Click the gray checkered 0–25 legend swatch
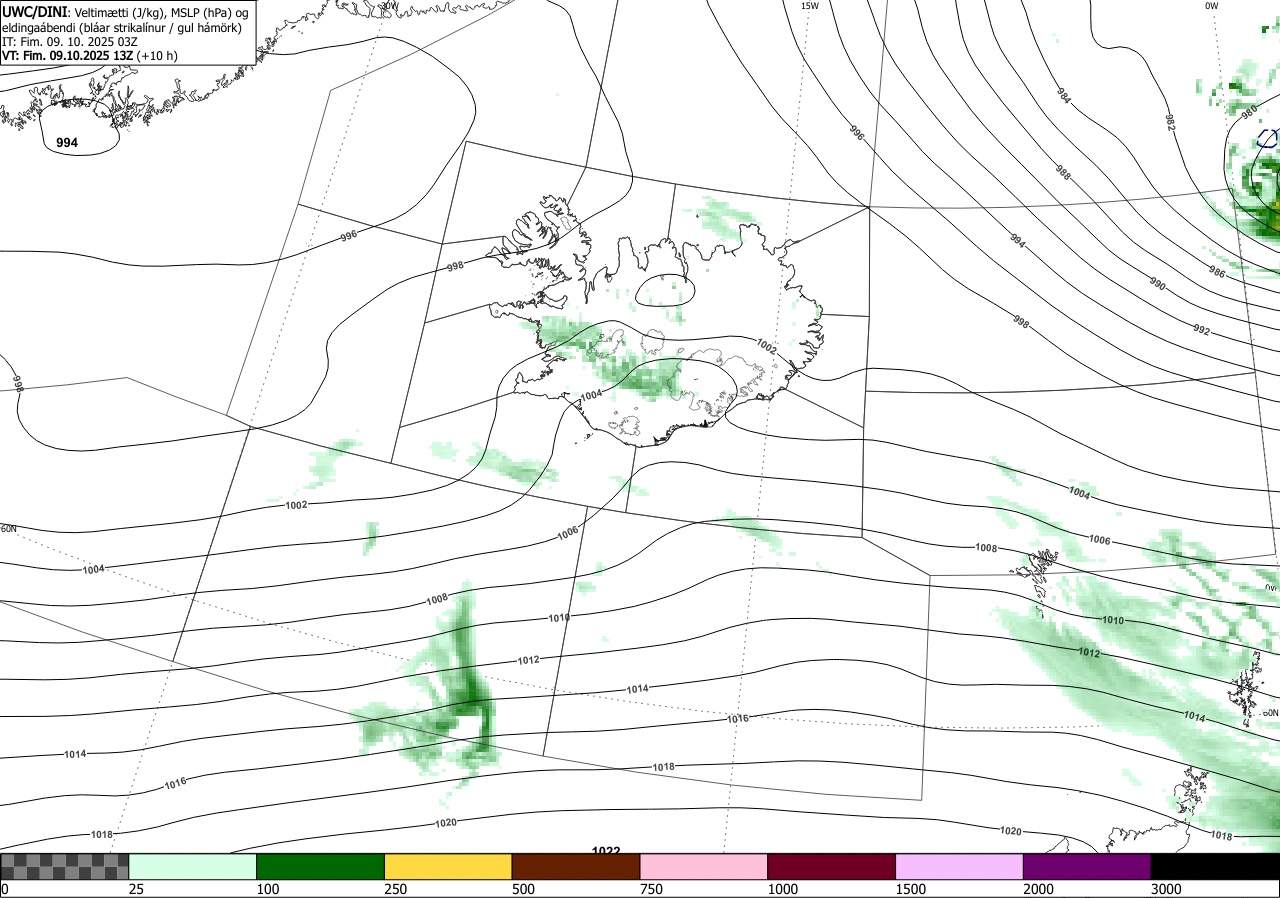 pyautogui.click(x=65, y=866)
